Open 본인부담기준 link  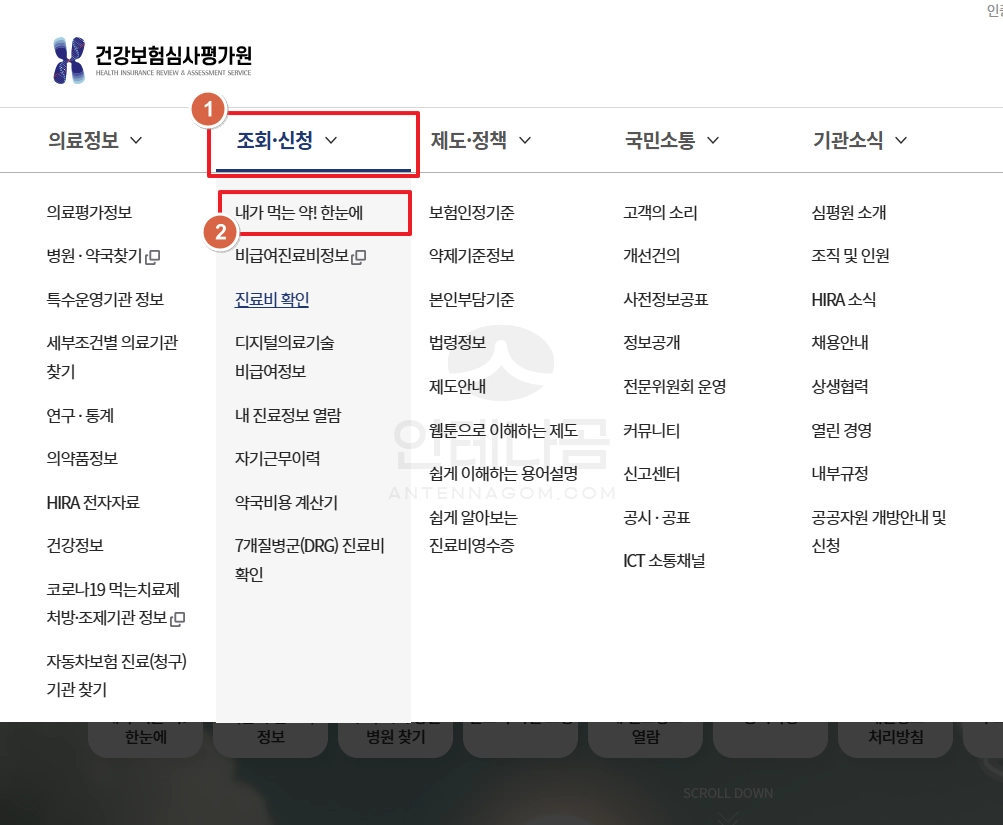coord(471,299)
